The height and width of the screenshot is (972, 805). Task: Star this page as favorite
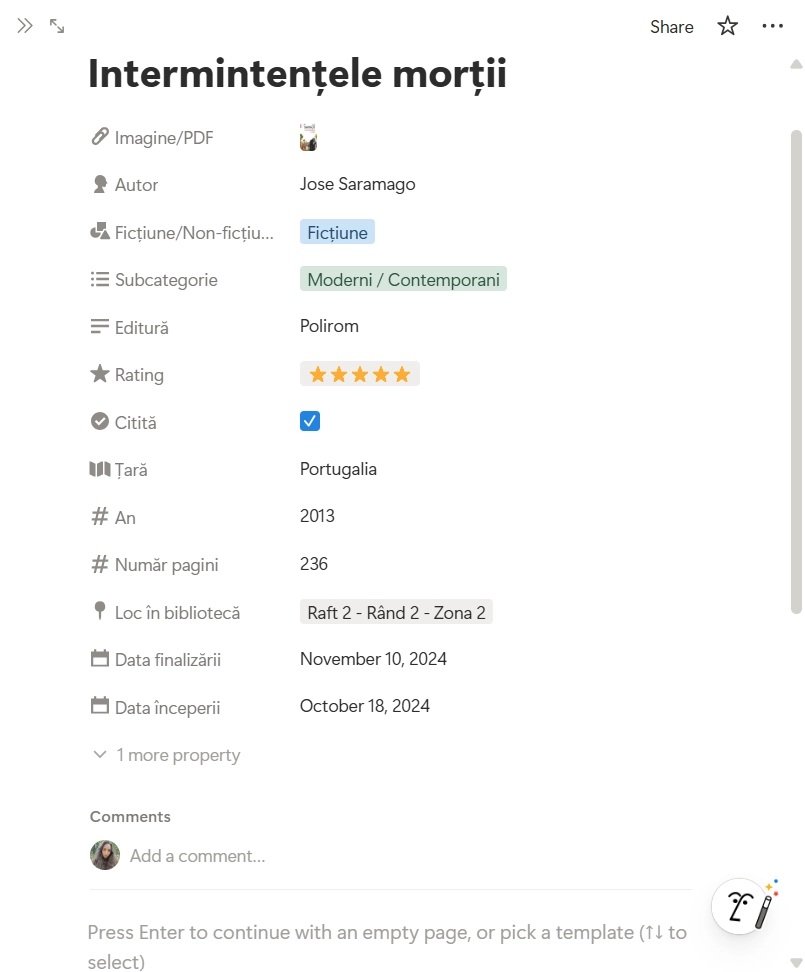tap(727, 26)
